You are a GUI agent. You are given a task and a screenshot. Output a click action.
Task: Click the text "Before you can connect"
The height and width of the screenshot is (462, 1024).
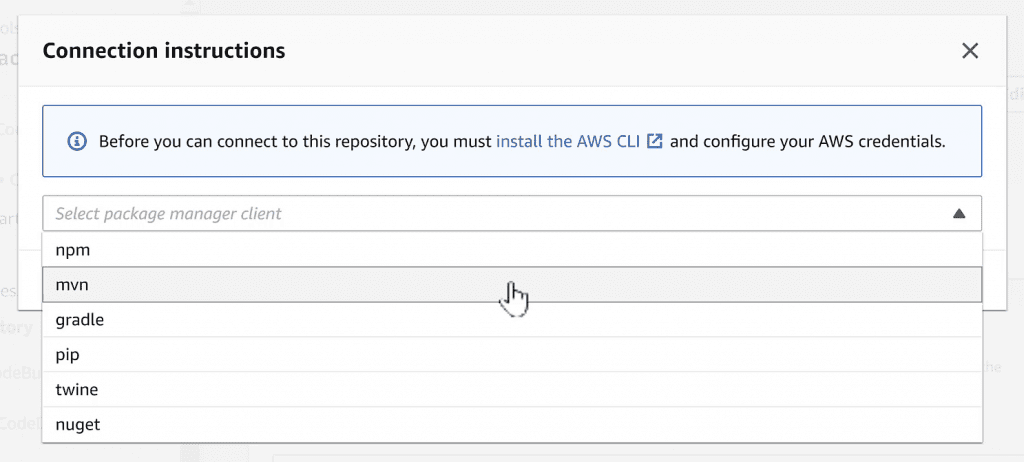click(178, 141)
